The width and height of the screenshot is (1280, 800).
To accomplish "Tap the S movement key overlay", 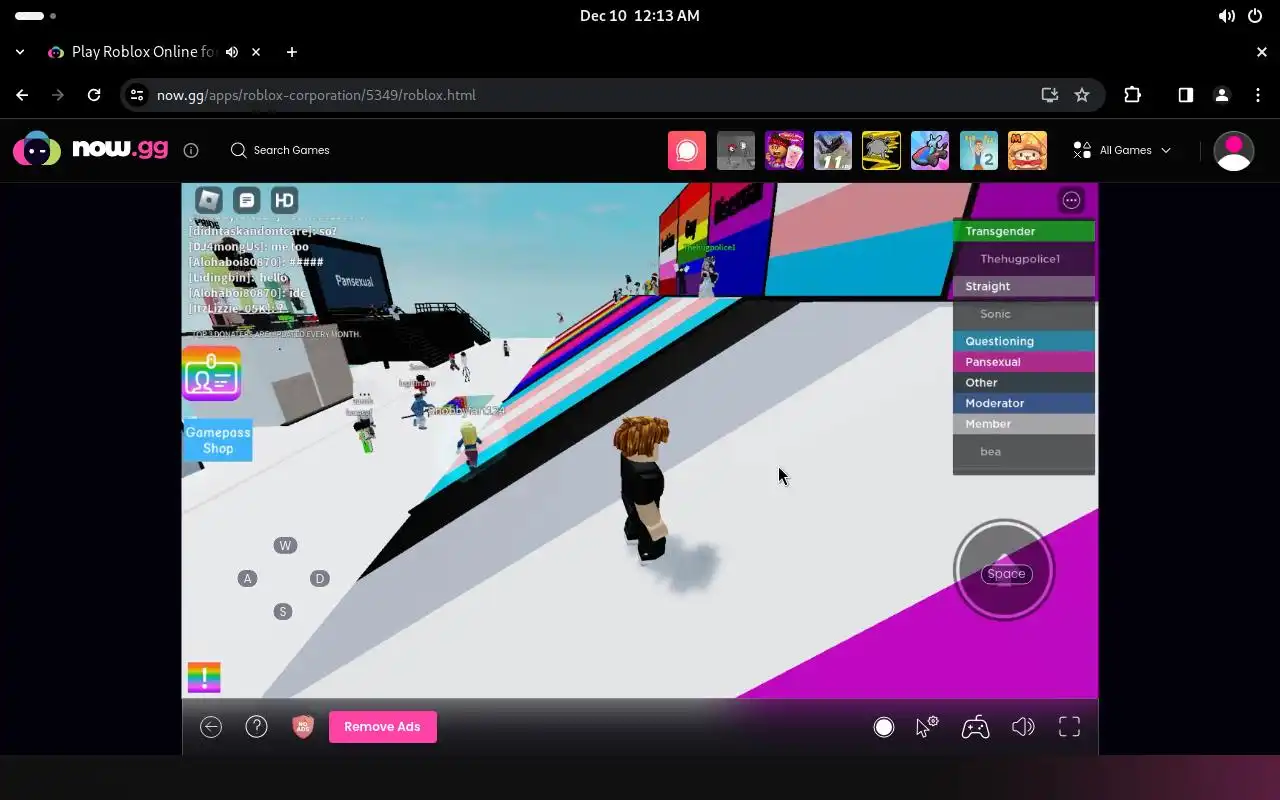I will click(x=283, y=612).
